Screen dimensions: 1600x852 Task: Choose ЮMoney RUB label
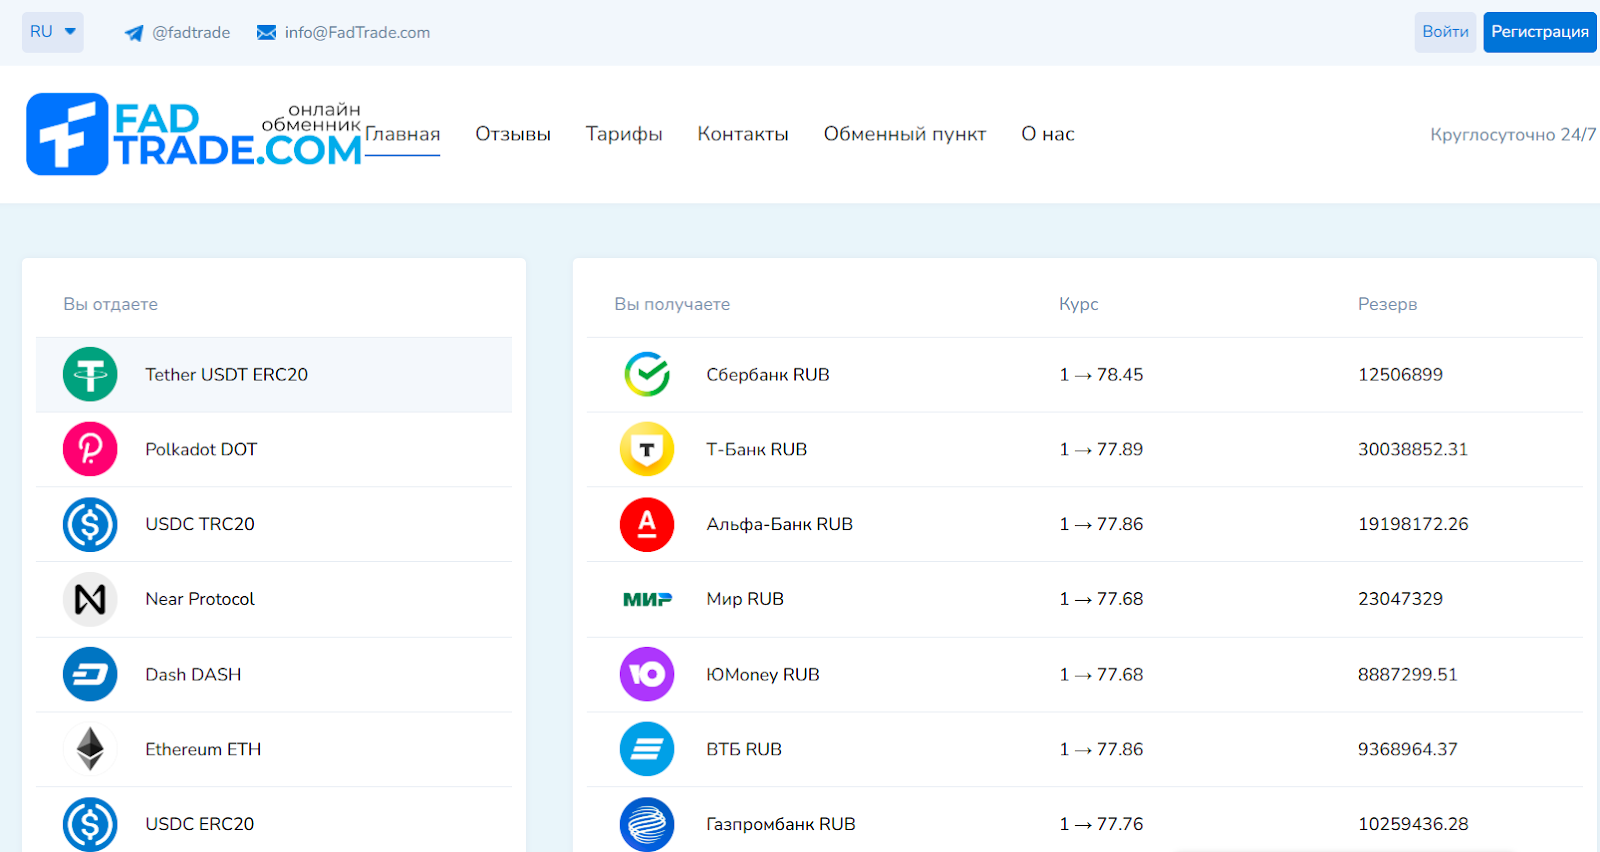click(x=763, y=674)
